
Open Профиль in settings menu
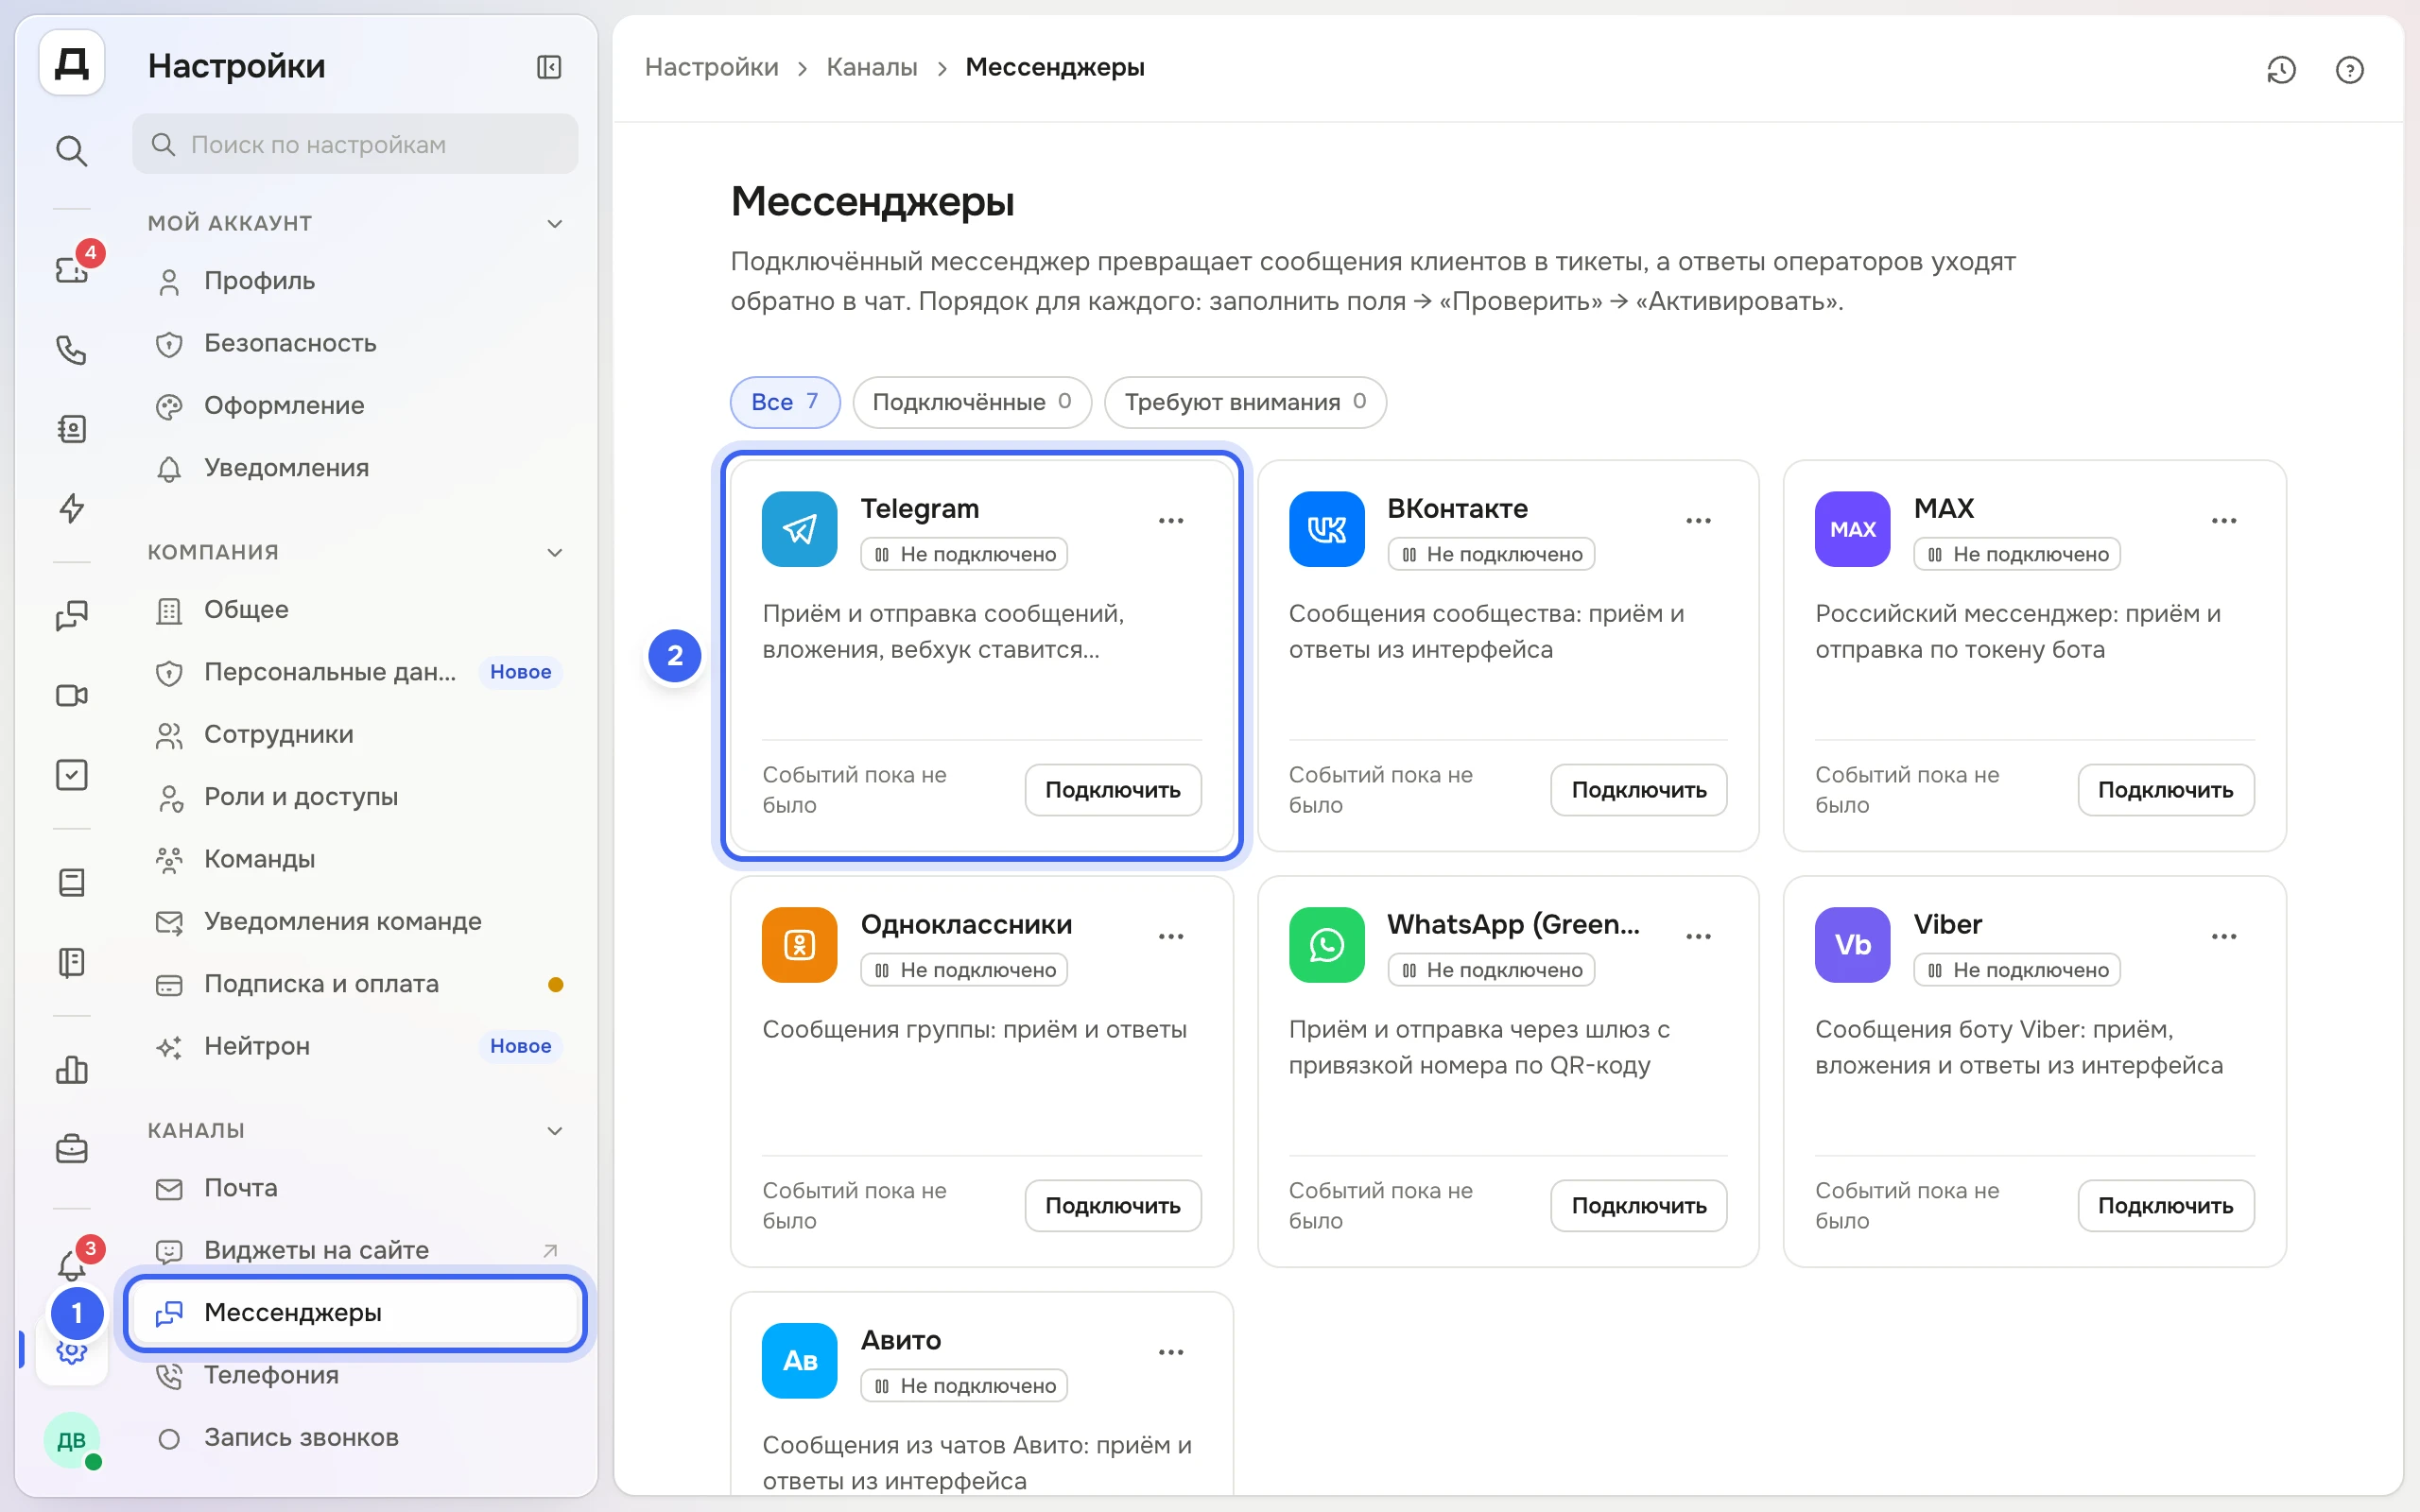(355, 281)
